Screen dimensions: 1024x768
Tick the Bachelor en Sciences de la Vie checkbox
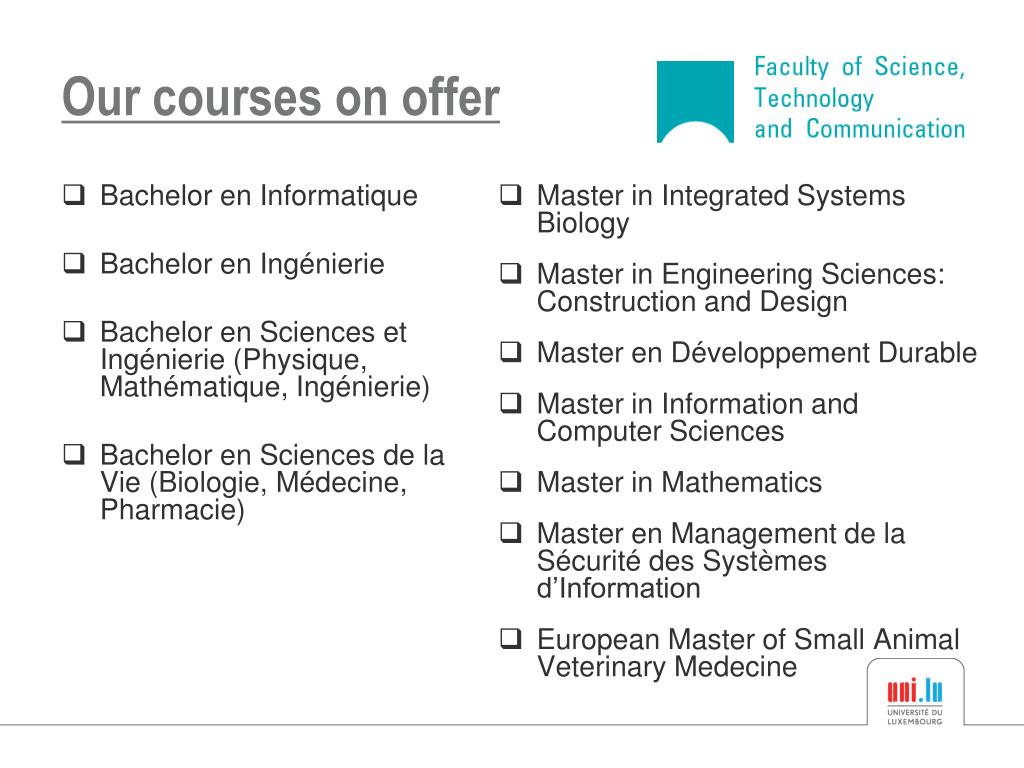74,454
